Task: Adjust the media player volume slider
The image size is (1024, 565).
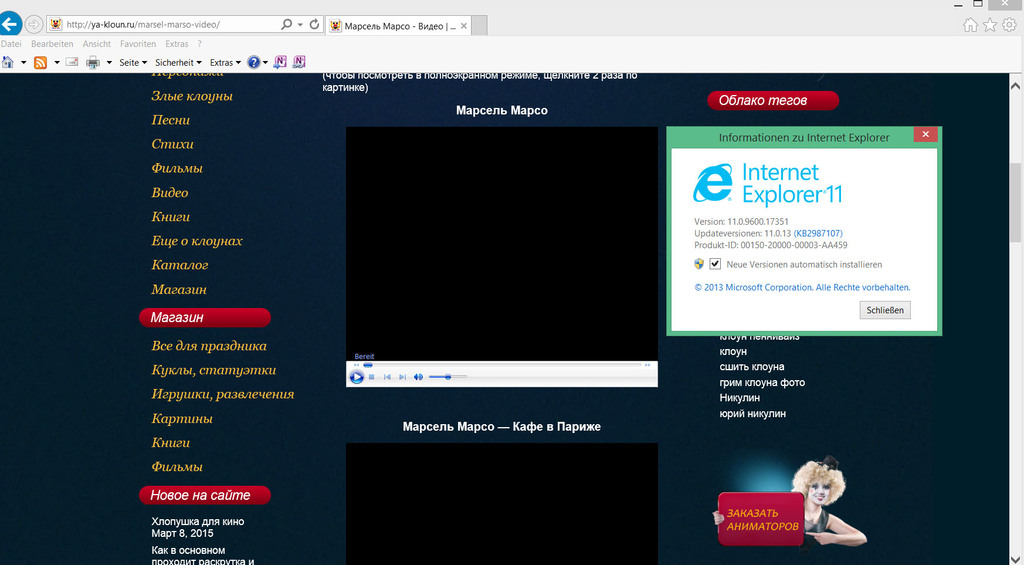Action: point(448,377)
